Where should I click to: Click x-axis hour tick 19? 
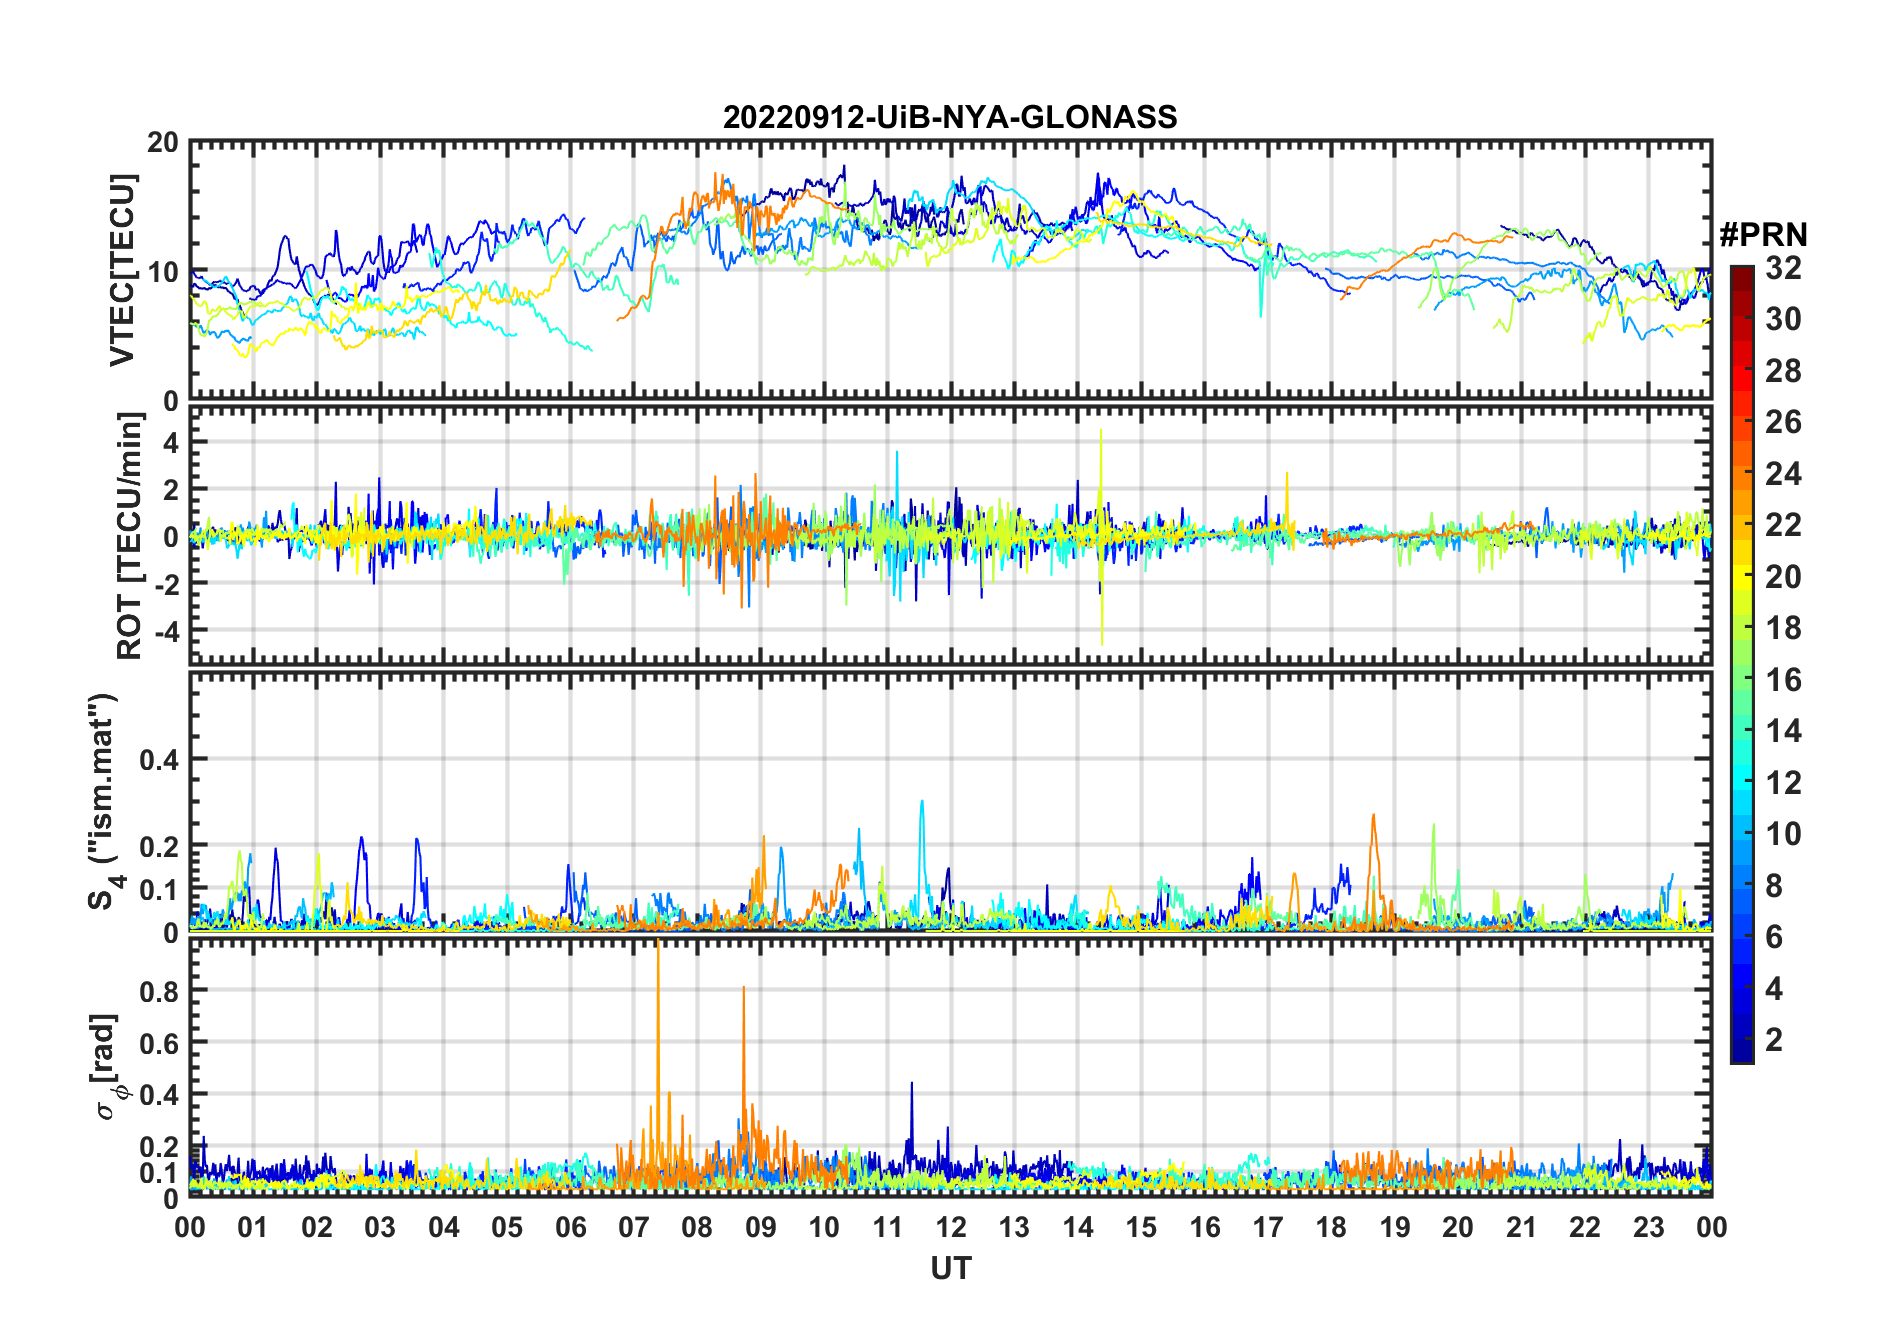(x=1395, y=1228)
